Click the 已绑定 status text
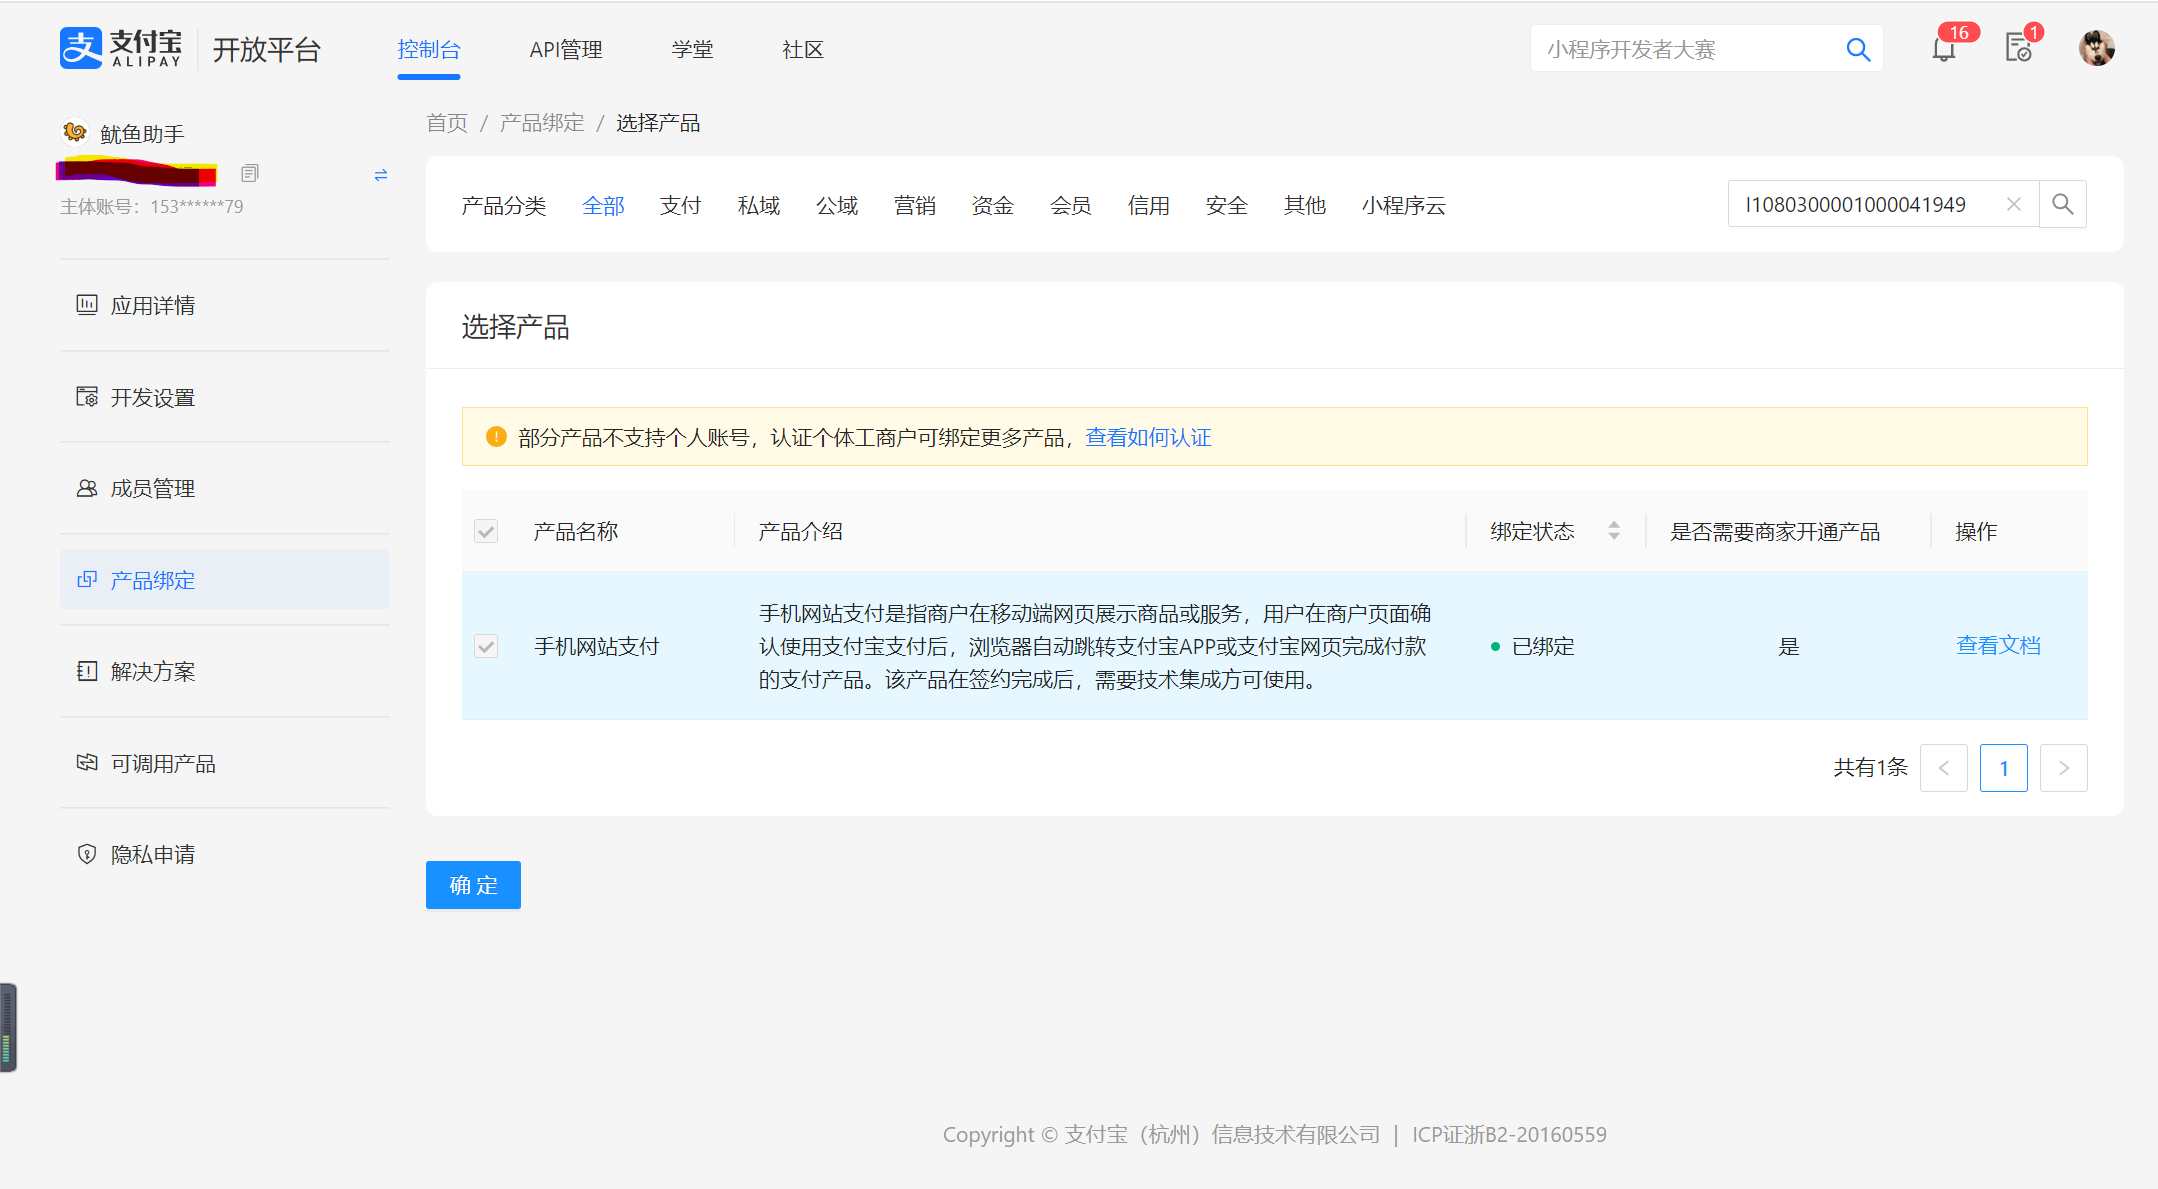 pyautogui.click(x=1543, y=646)
